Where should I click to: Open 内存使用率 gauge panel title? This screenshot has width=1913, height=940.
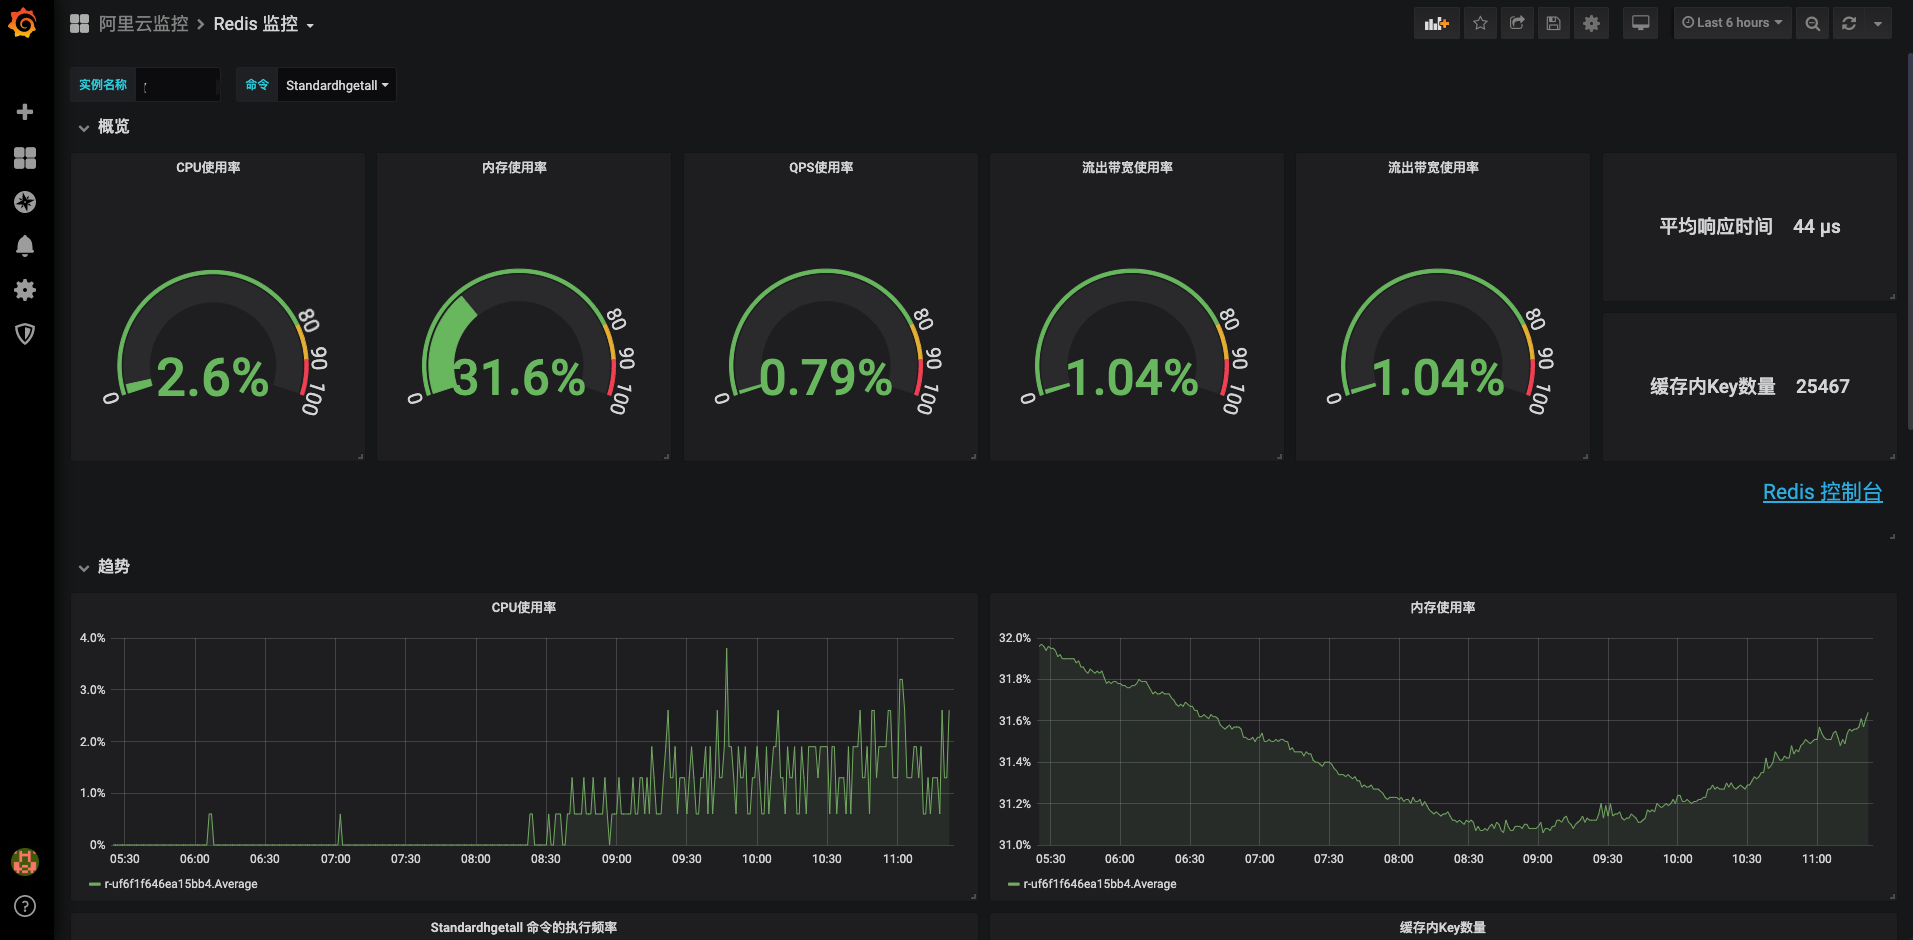(x=514, y=168)
